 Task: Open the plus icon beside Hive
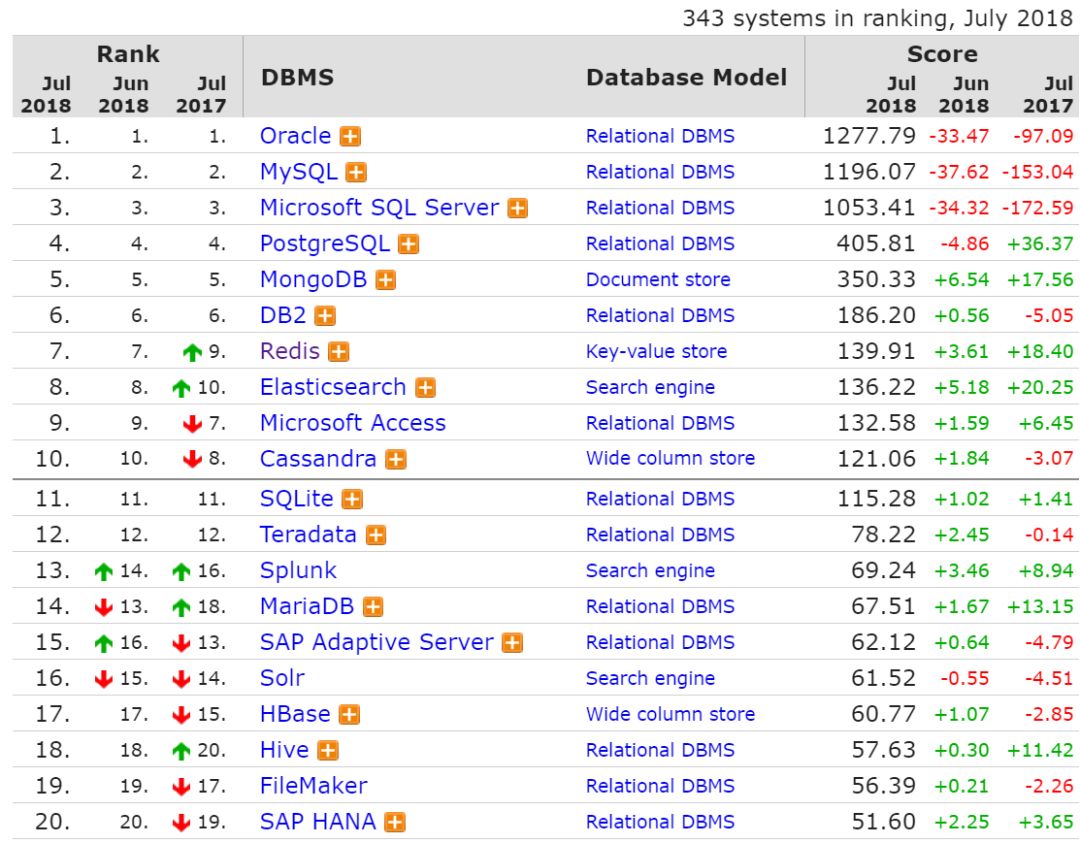(x=328, y=750)
